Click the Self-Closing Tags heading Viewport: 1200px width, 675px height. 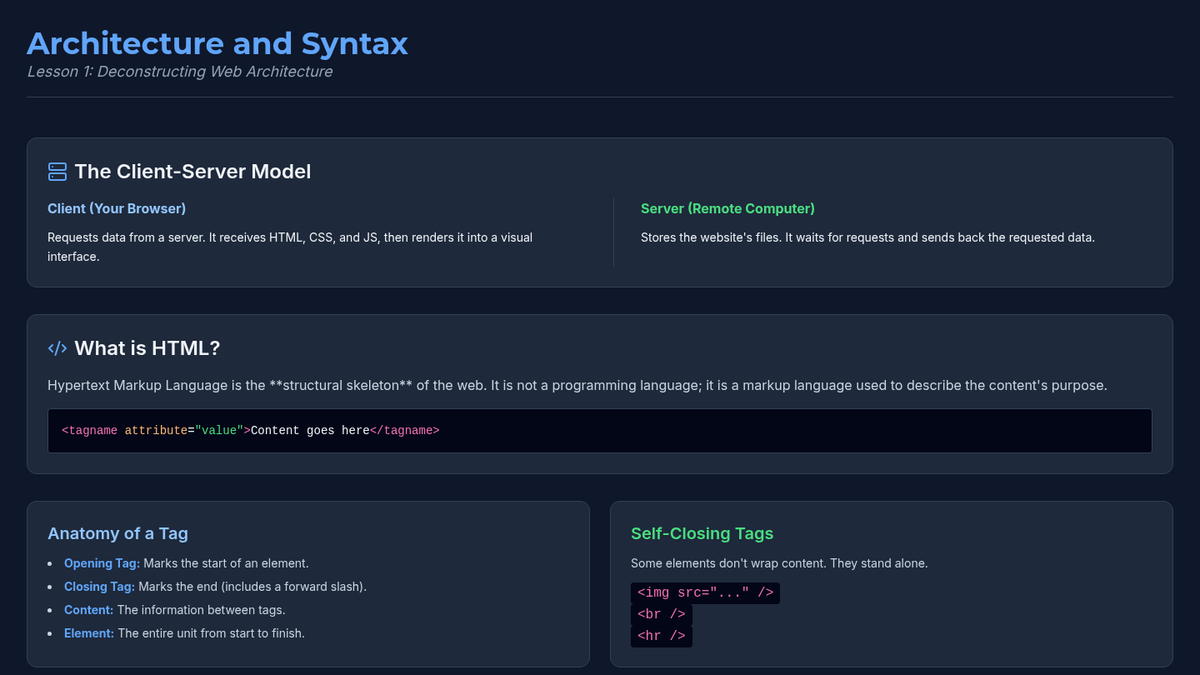(x=702, y=534)
